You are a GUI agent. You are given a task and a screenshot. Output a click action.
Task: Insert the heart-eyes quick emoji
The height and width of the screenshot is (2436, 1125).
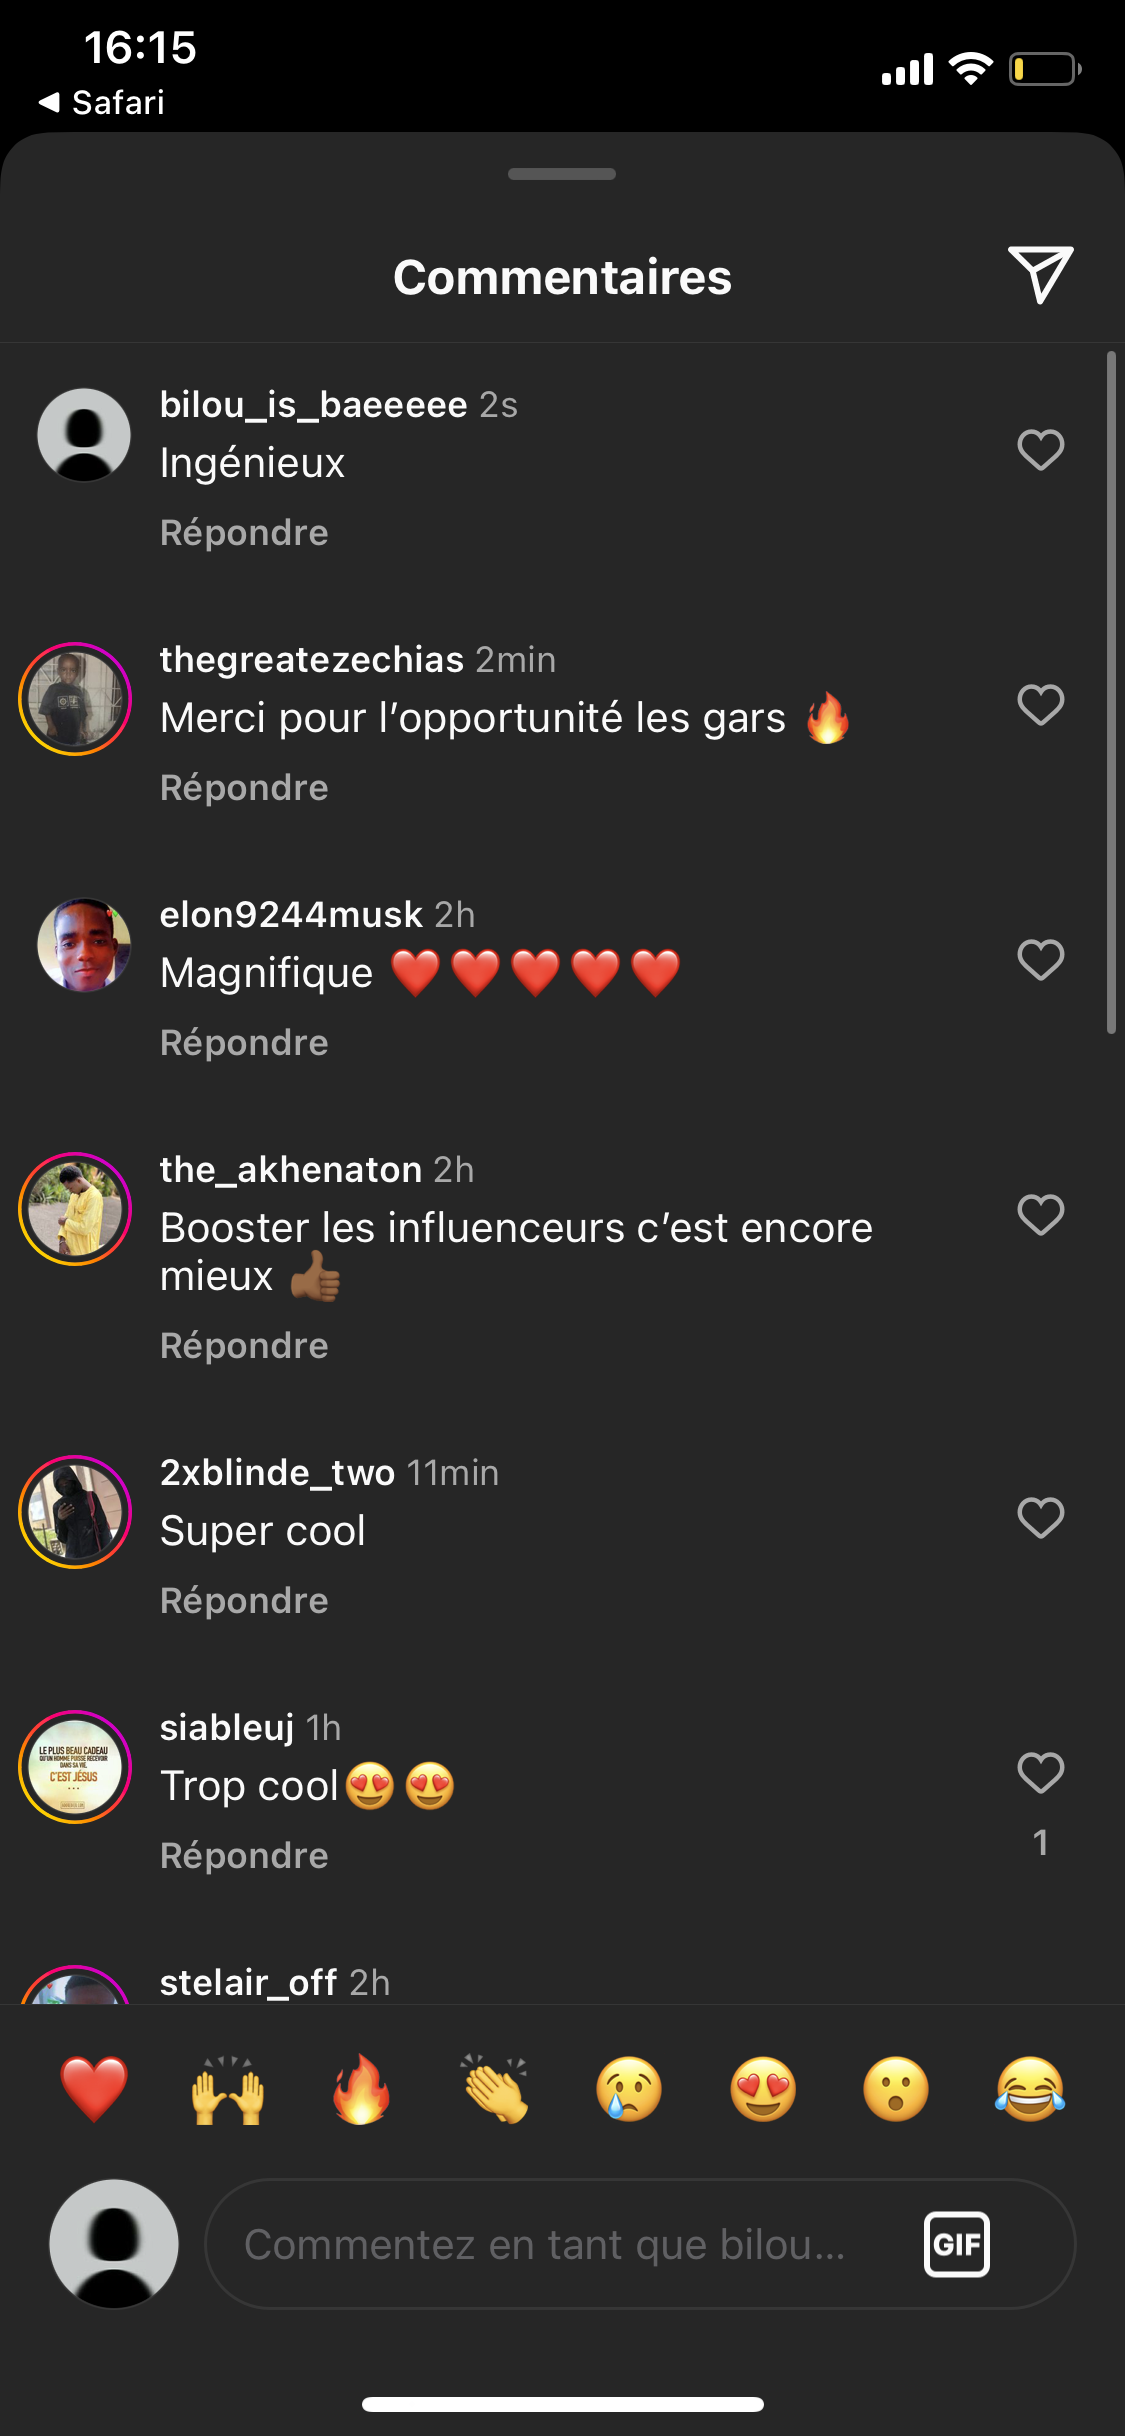tap(763, 2089)
